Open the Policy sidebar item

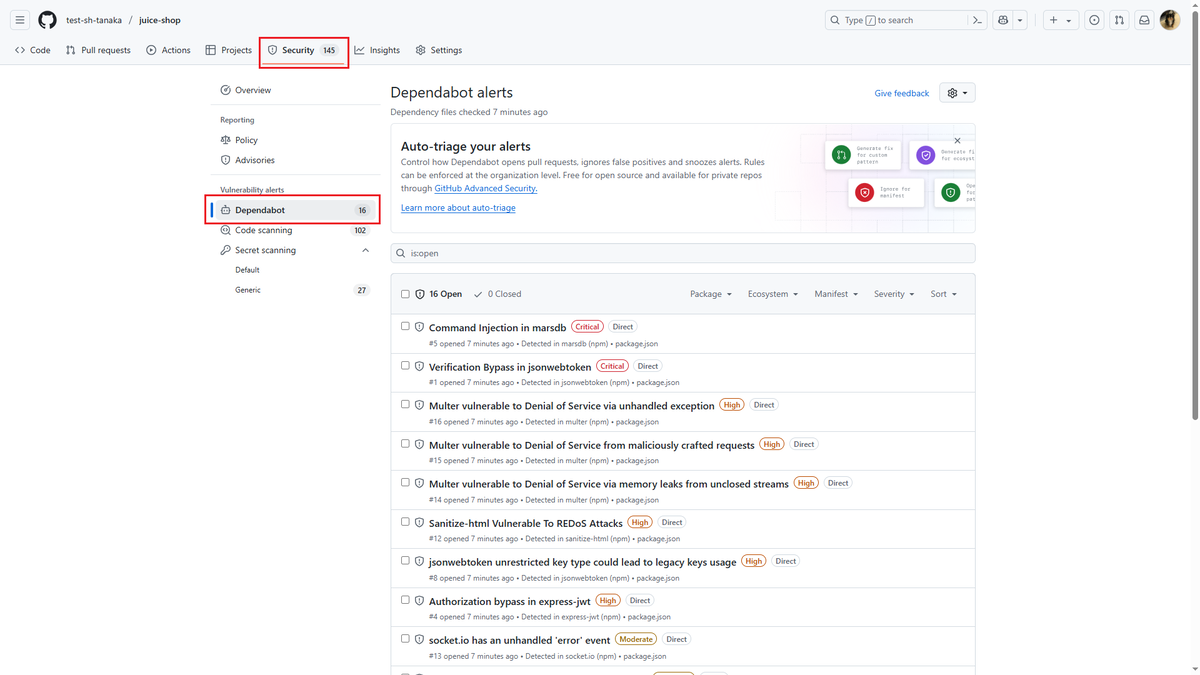(295, 140)
